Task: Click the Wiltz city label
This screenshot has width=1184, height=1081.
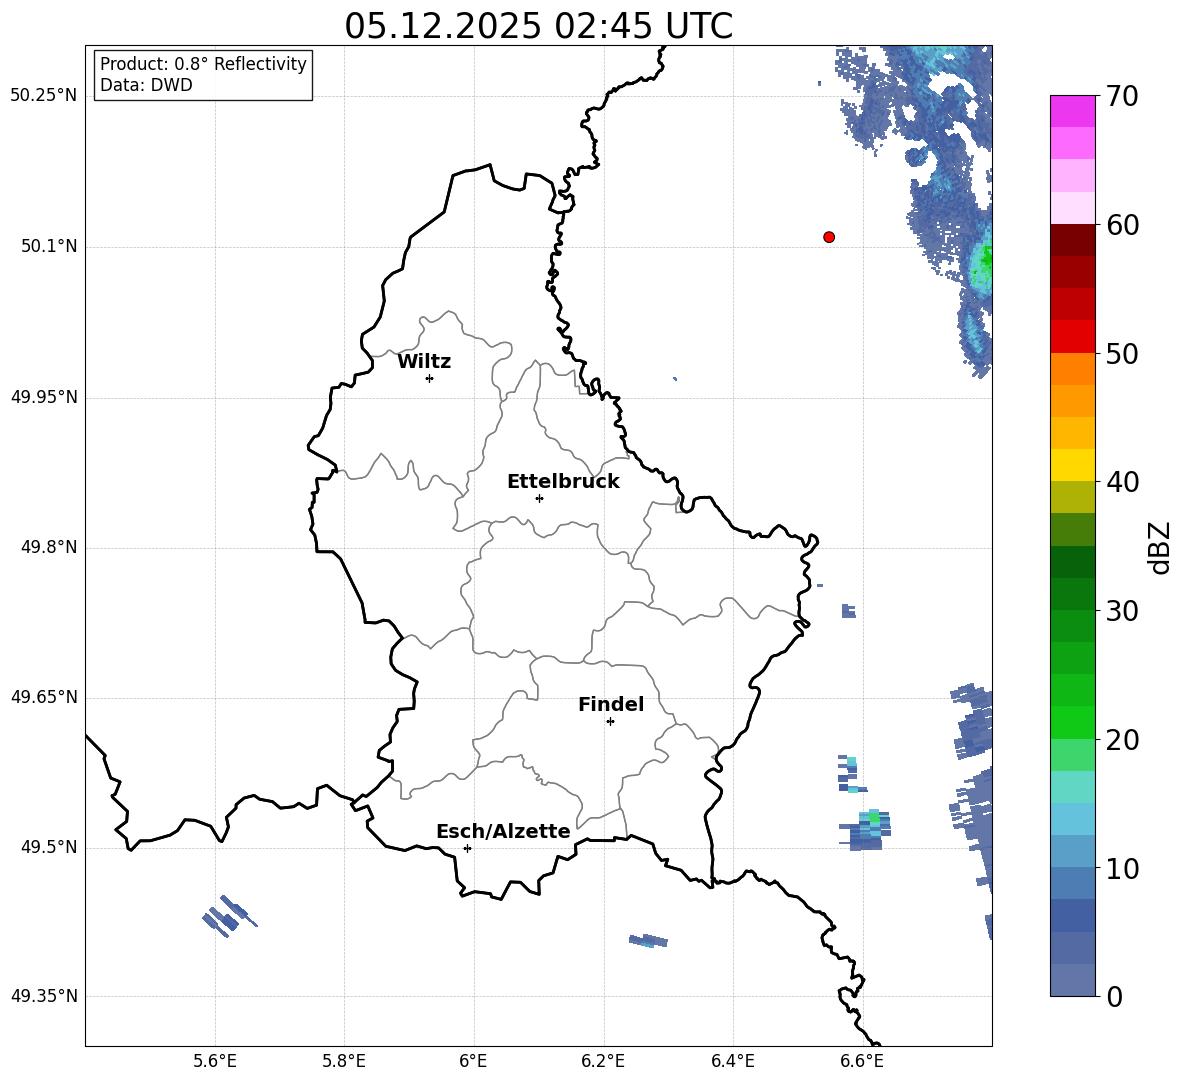Action: coord(424,362)
